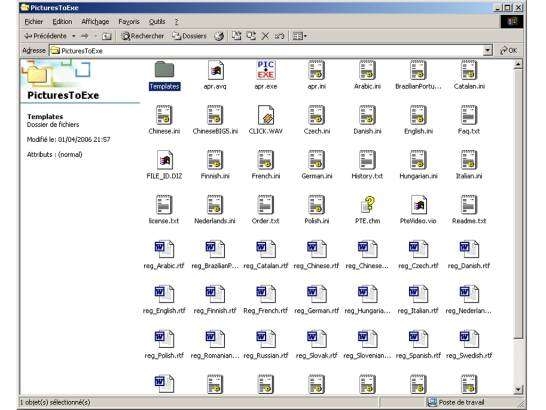Select the license.txt file icon
546x410 pixels.
(x=164, y=204)
